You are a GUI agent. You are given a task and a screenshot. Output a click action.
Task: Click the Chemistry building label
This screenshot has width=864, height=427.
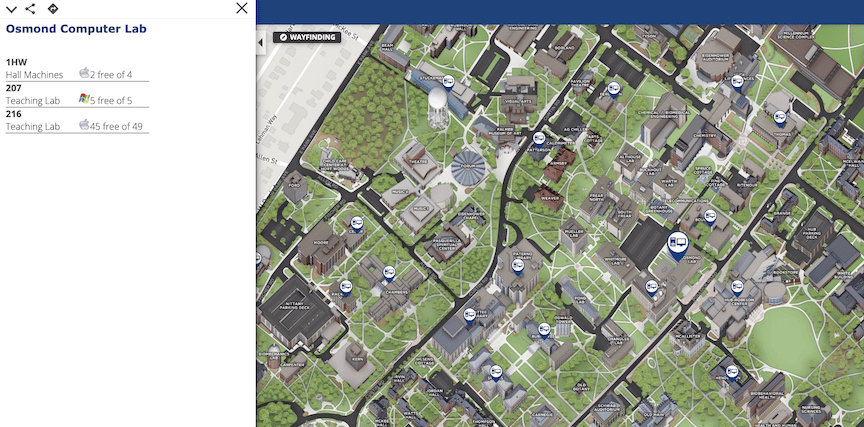pos(704,134)
